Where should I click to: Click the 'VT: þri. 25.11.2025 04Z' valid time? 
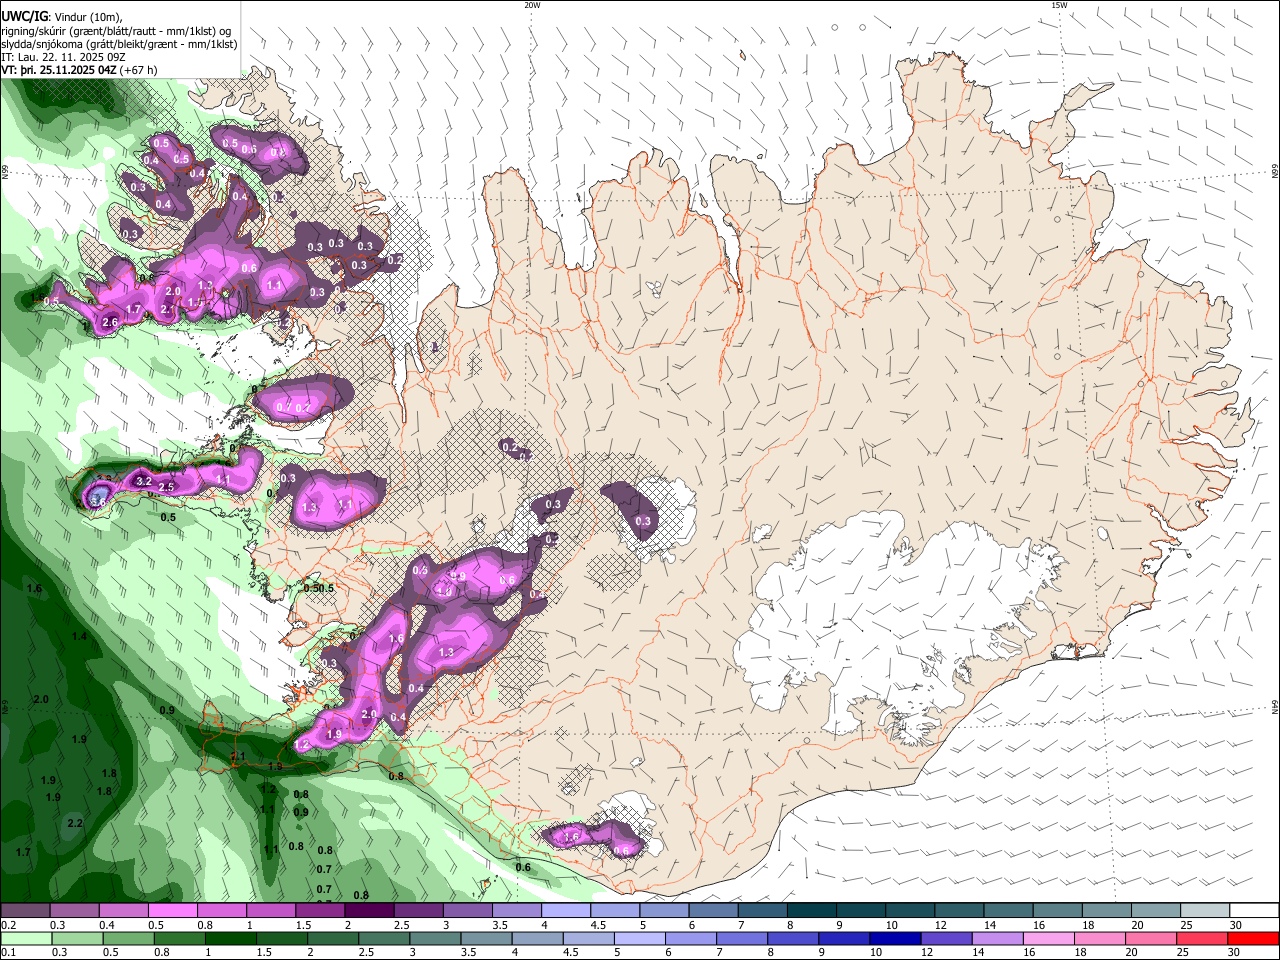(x=59, y=70)
